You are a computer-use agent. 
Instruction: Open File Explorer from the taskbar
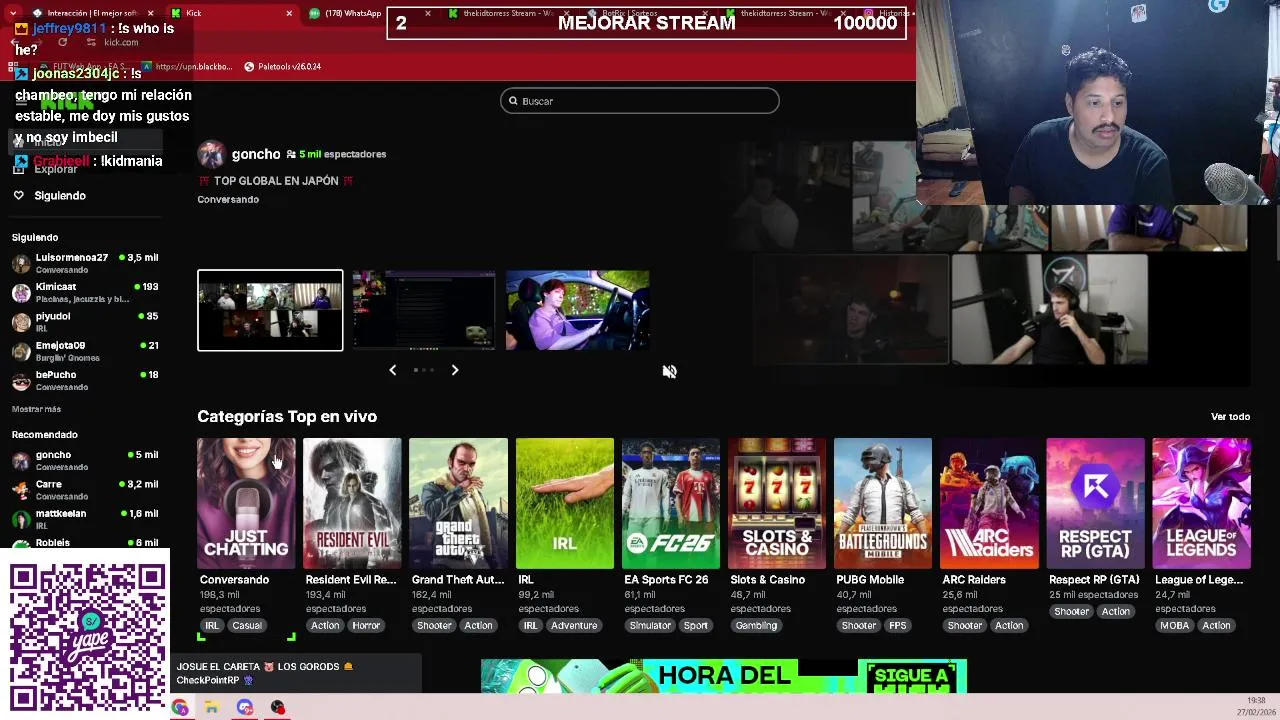coord(212,708)
